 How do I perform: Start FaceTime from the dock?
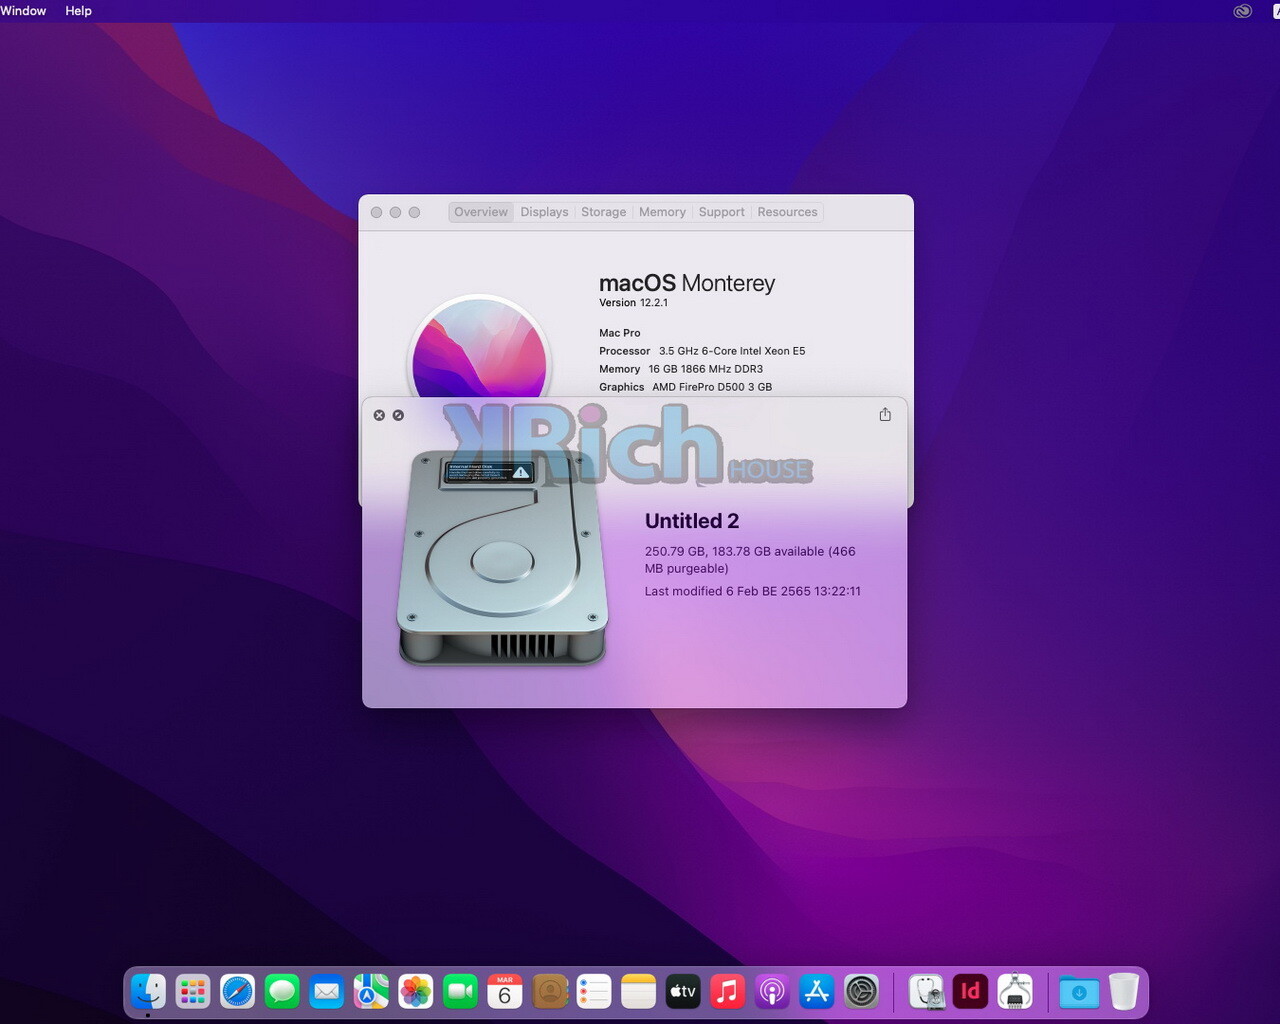point(460,992)
